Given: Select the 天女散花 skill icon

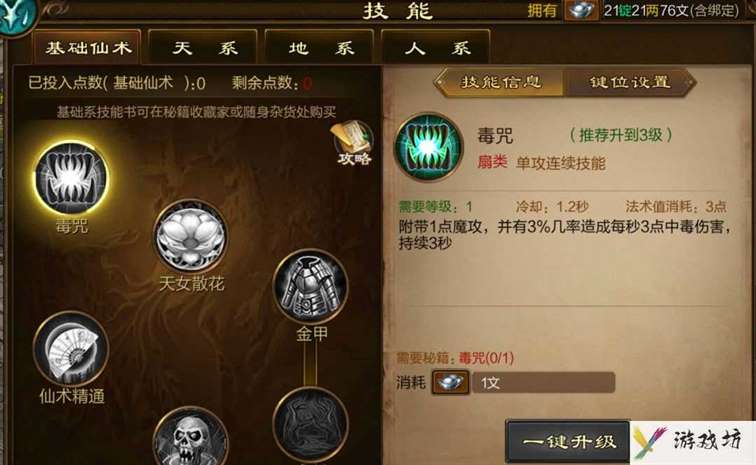Looking at the screenshot, I should click(190, 236).
